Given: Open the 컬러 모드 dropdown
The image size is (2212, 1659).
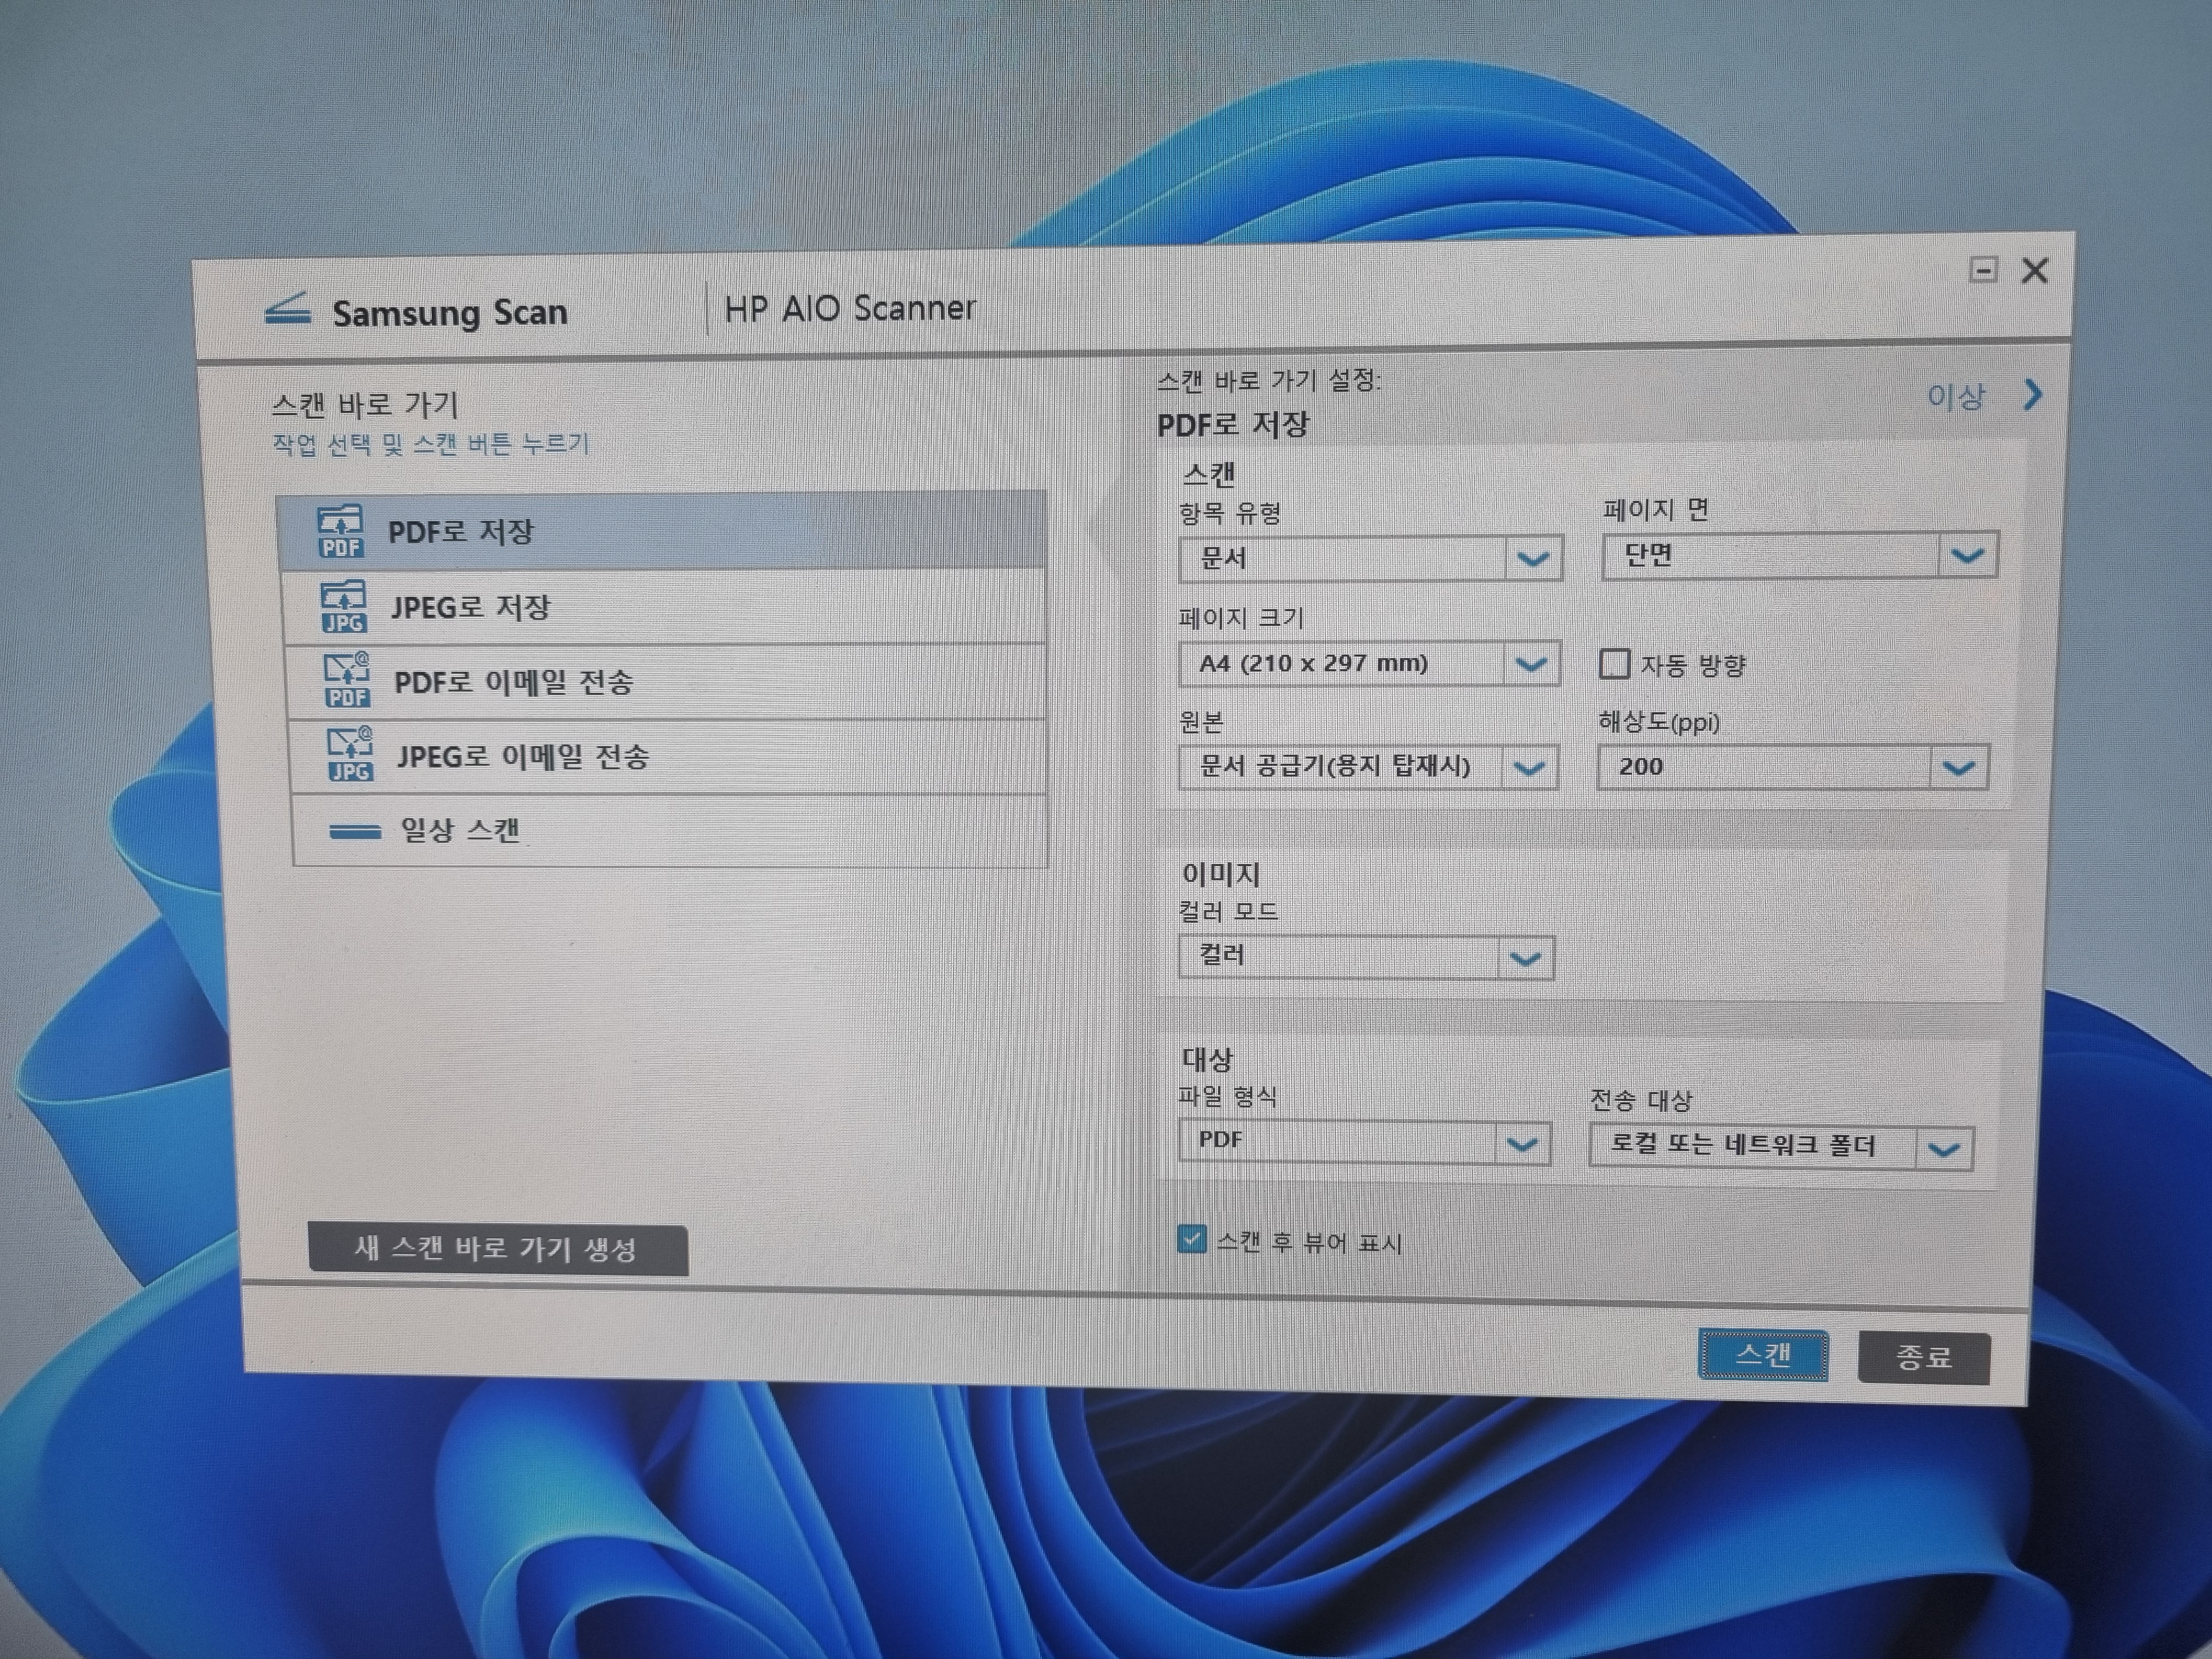Looking at the screenshot, I should pos(1524,959).
